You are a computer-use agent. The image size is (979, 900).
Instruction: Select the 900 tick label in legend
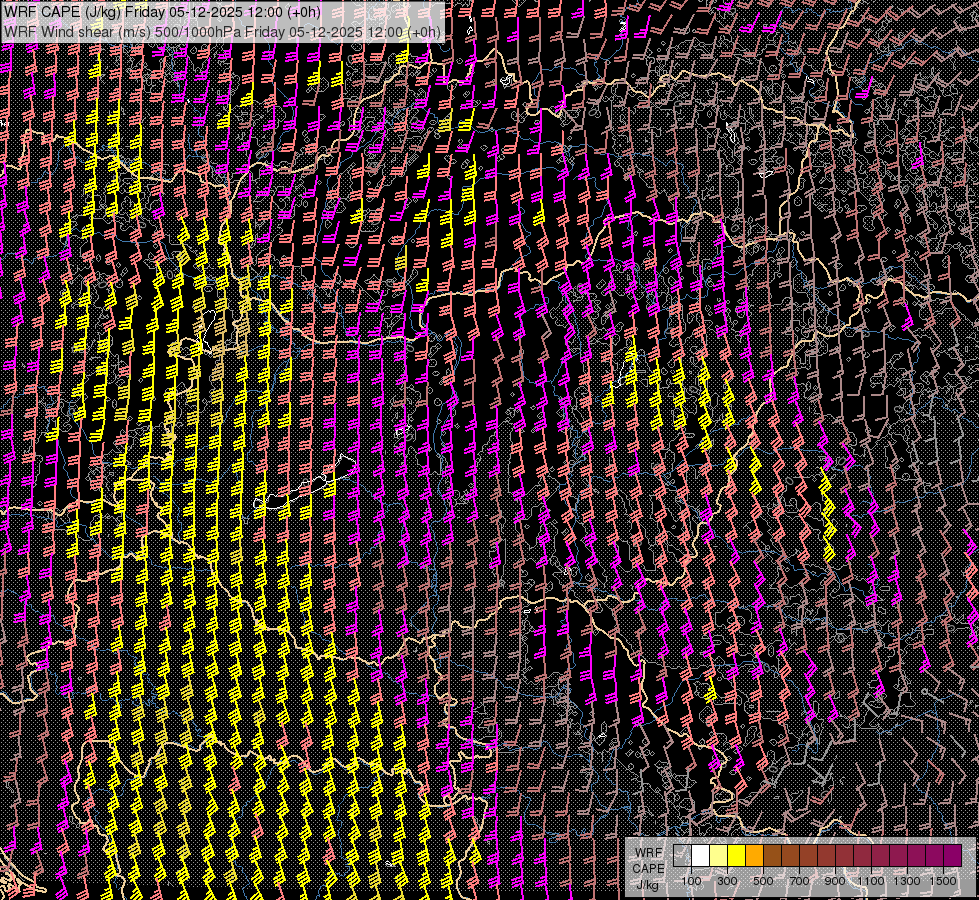835,881
